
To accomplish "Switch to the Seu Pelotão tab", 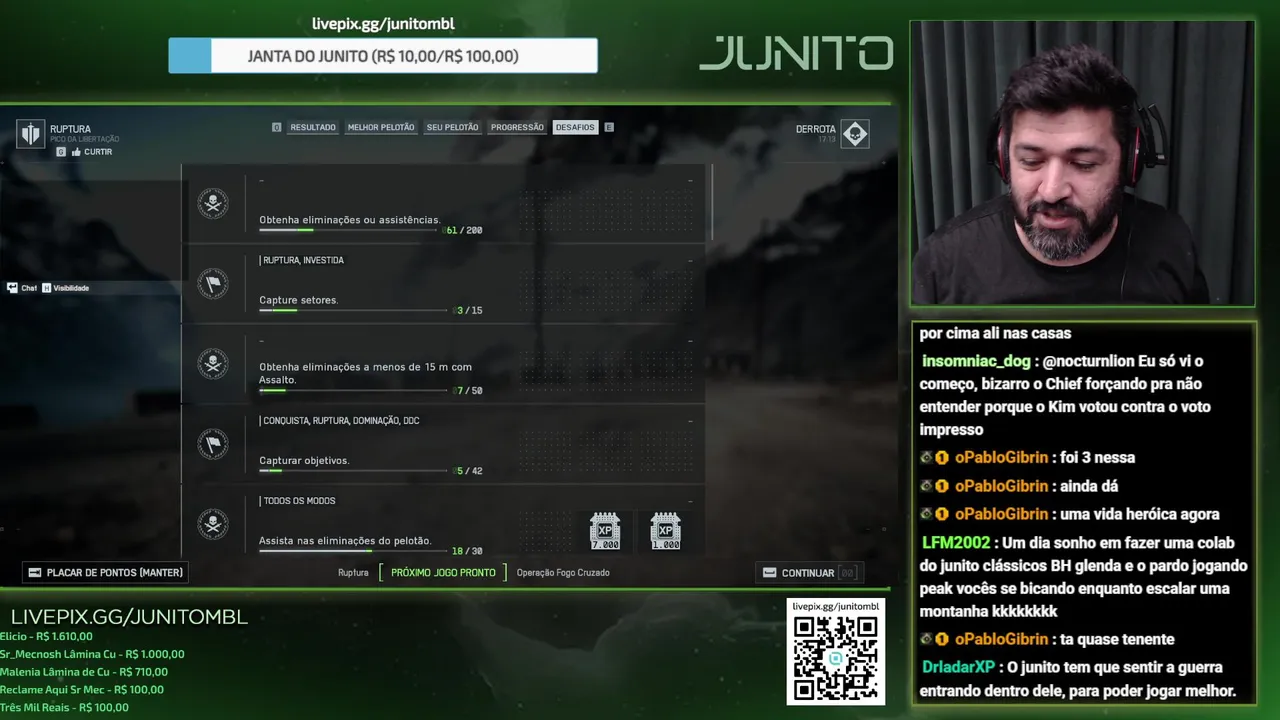I will point(453,128).
